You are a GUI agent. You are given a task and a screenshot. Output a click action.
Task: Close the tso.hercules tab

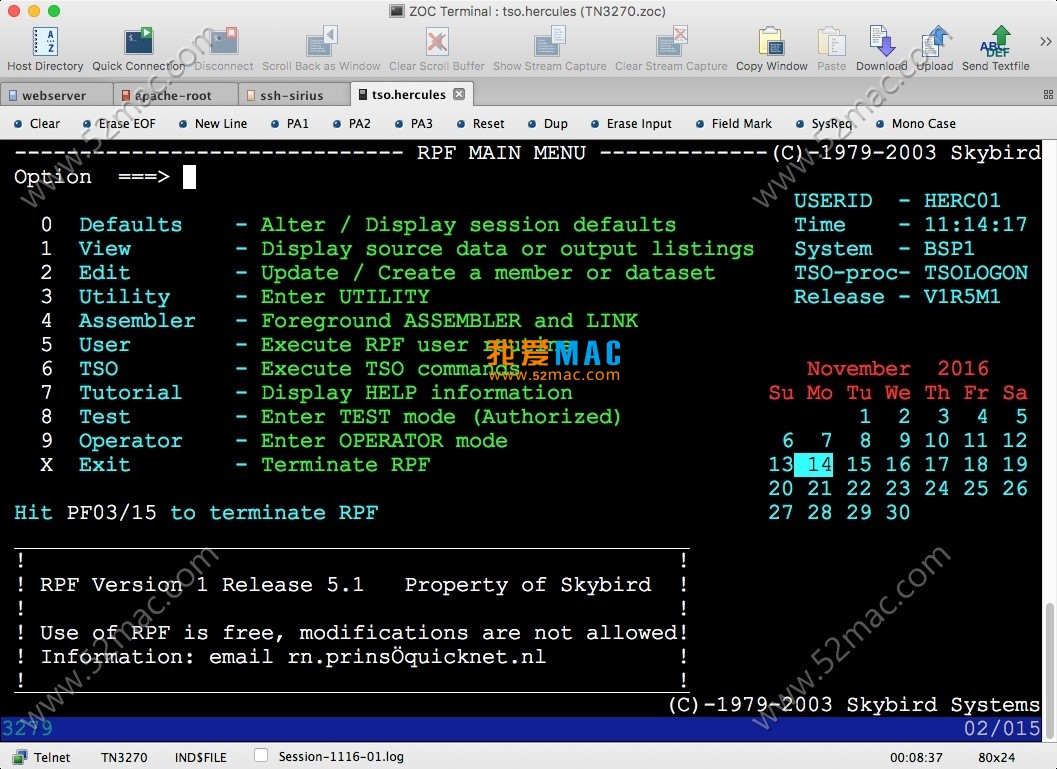click(459, 94)
